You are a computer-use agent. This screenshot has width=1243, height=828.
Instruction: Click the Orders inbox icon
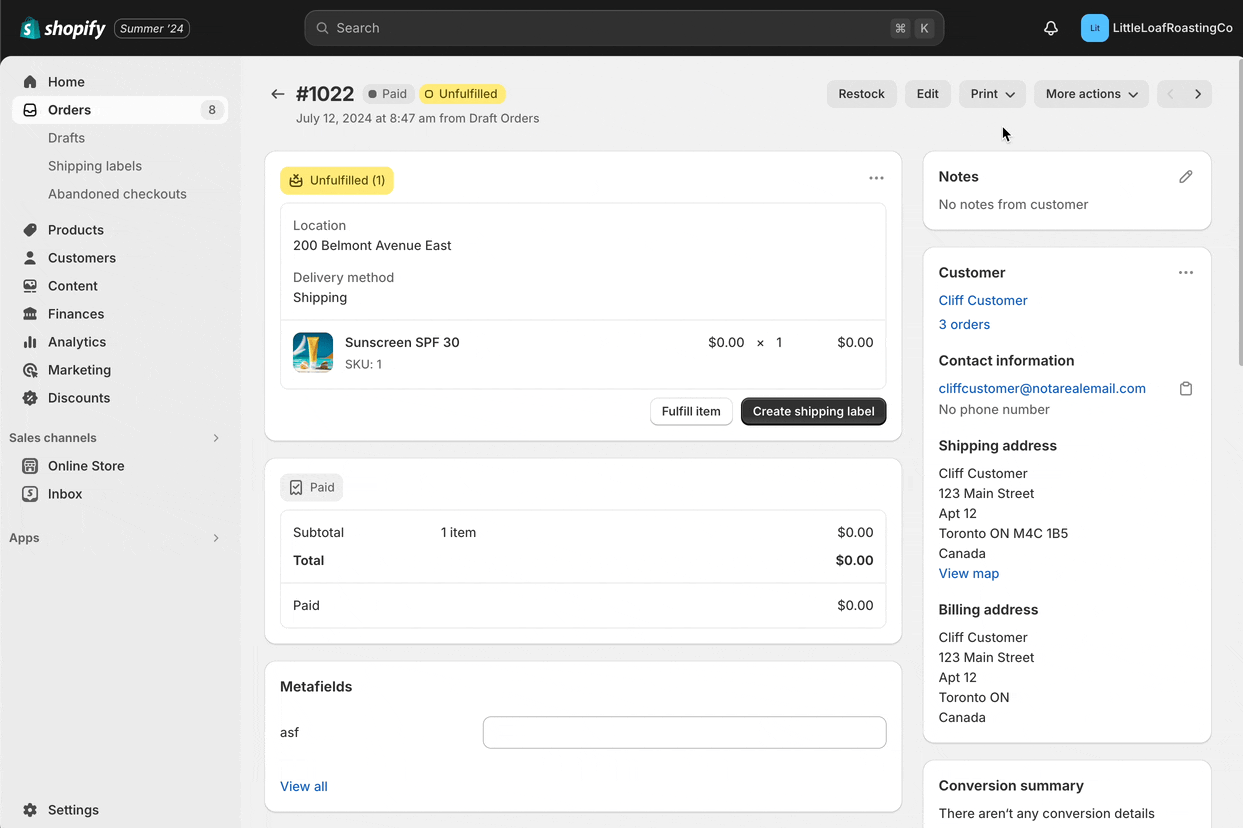30,110
